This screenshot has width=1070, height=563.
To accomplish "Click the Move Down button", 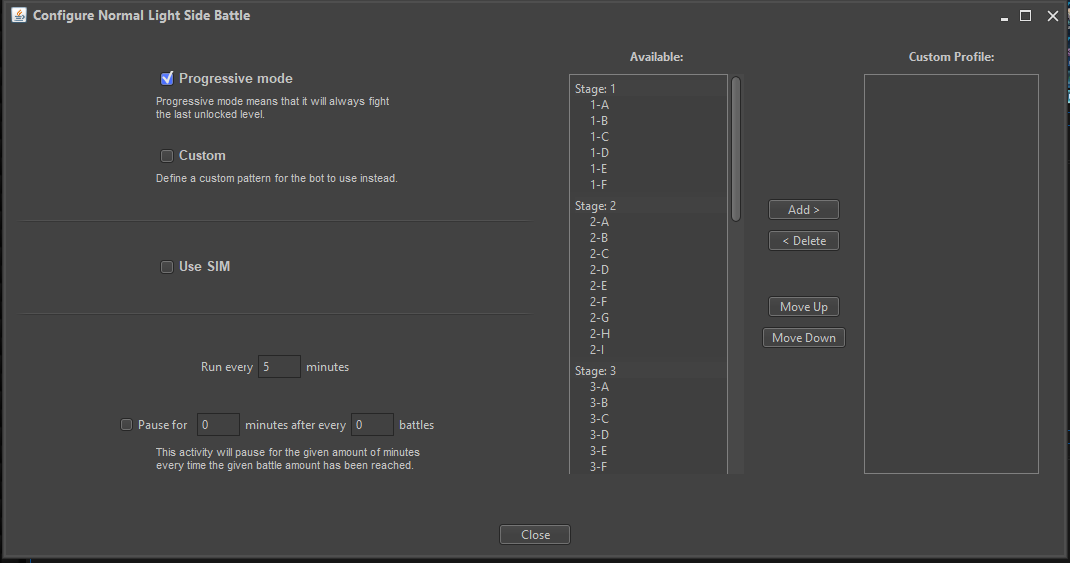I will tap(803, 338).
